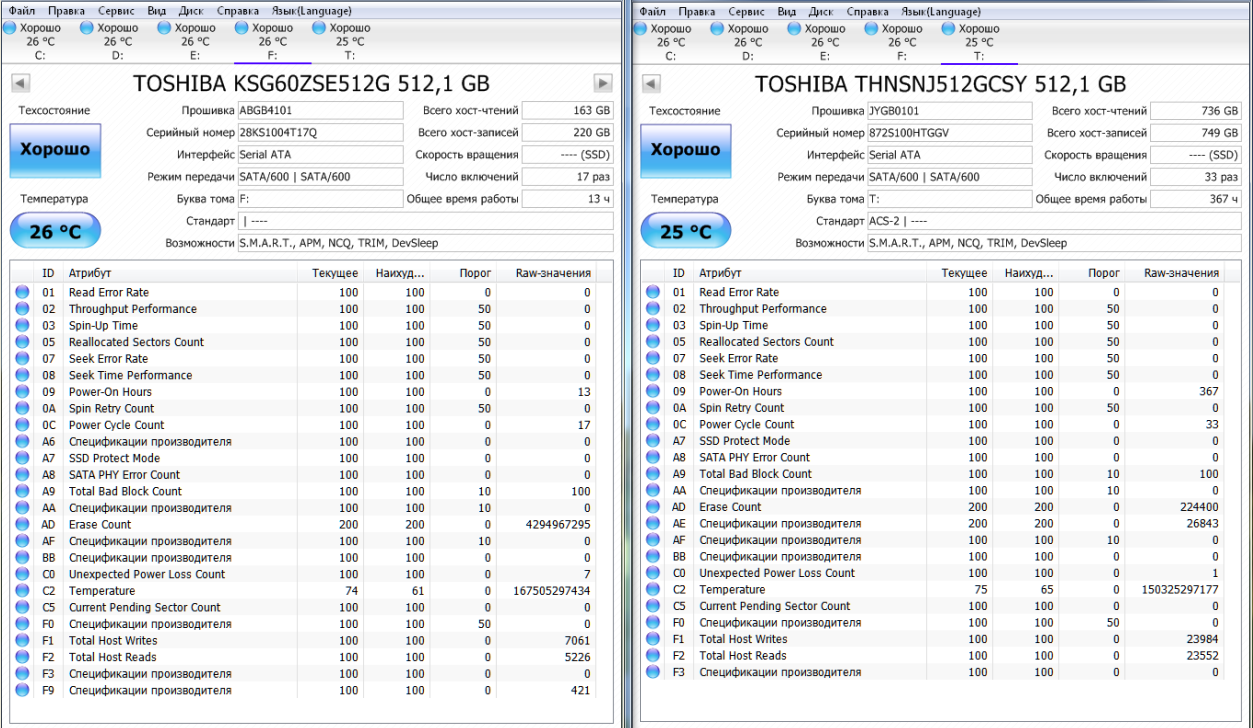Click 26 °C temperature badge in left window

[x=56, y=232]
